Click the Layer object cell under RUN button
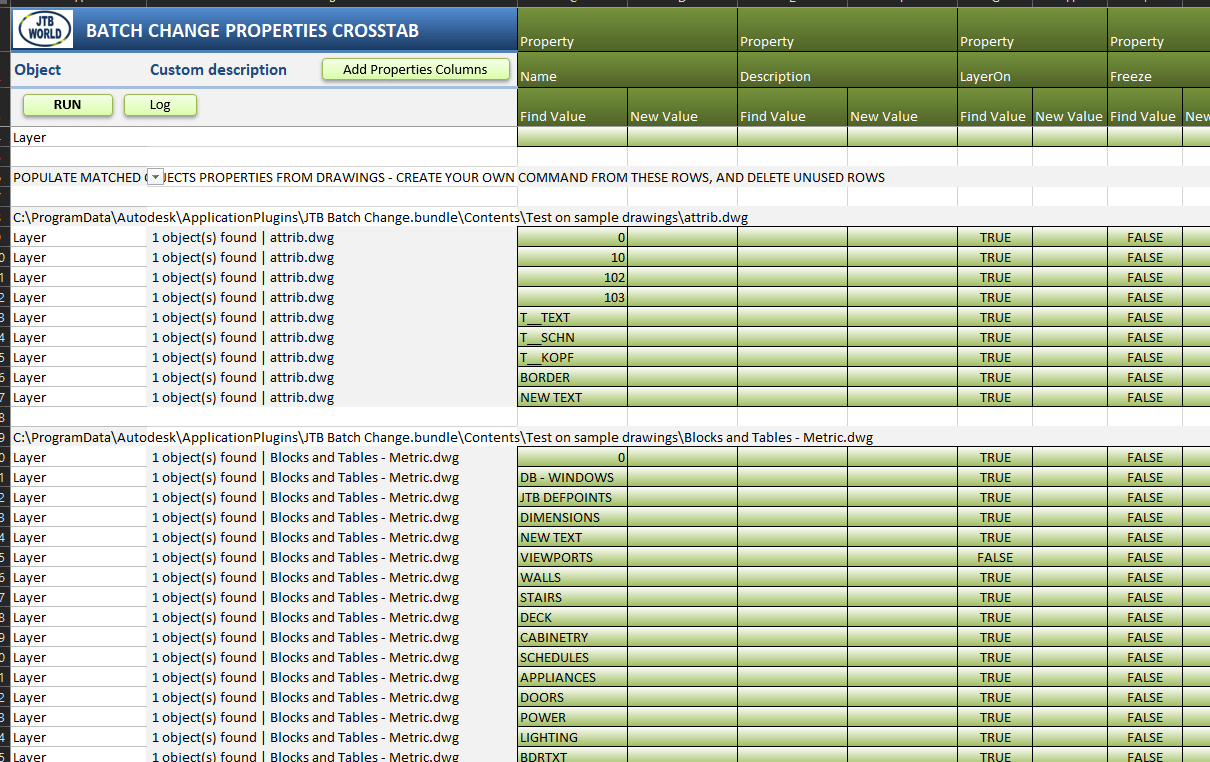Screen dimensions: 1210x762 pyautogui.click(x=80, y=137)
